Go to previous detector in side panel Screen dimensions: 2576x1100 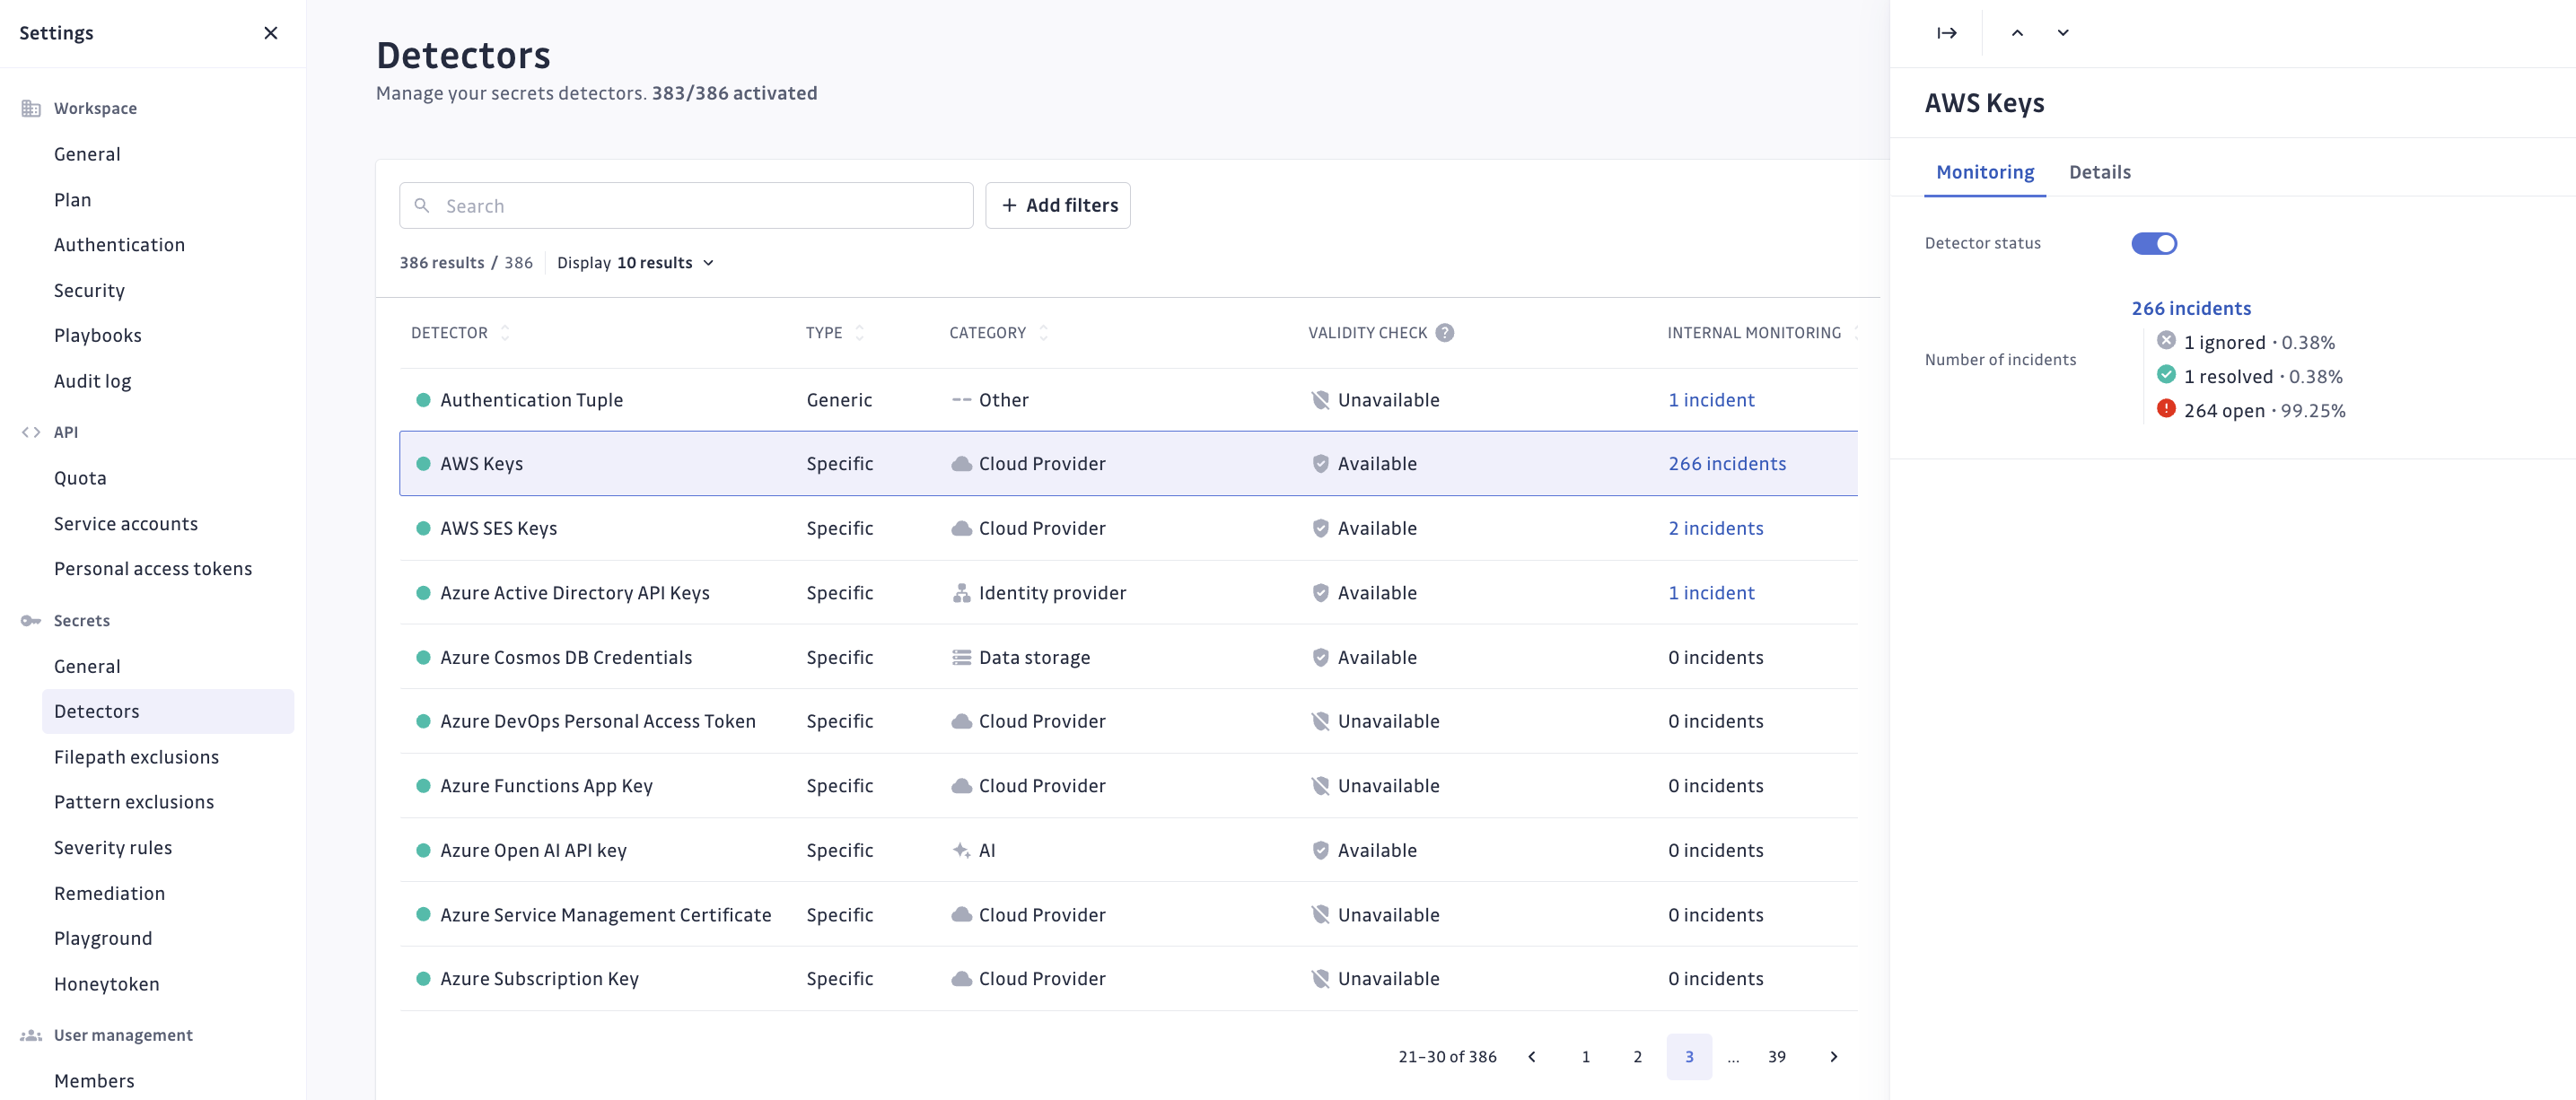coord(2017,33)
